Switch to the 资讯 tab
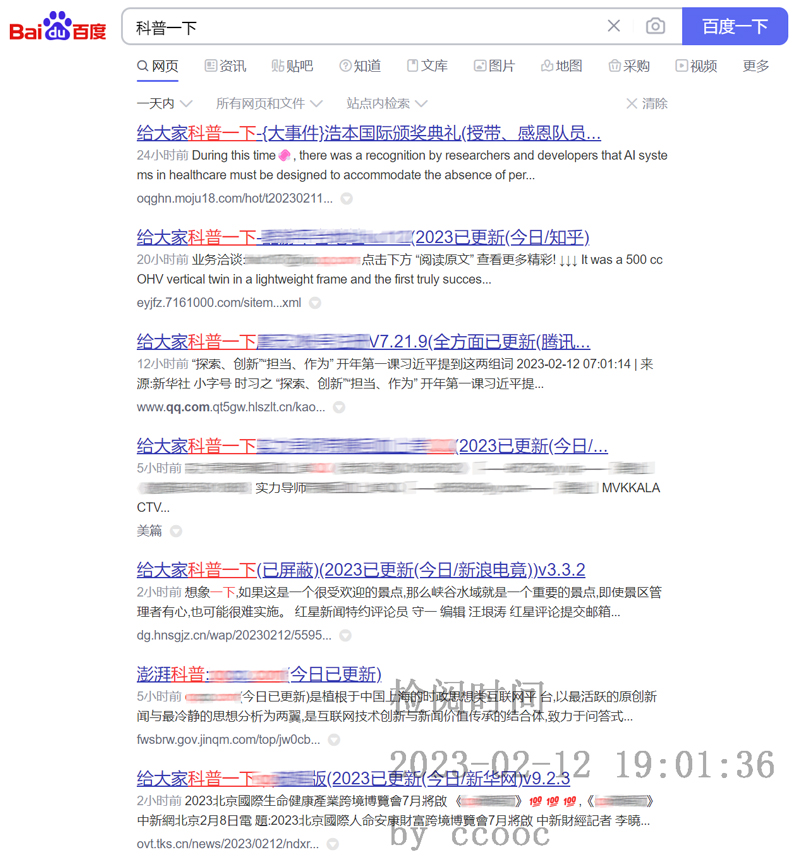 tap(225, 66)
